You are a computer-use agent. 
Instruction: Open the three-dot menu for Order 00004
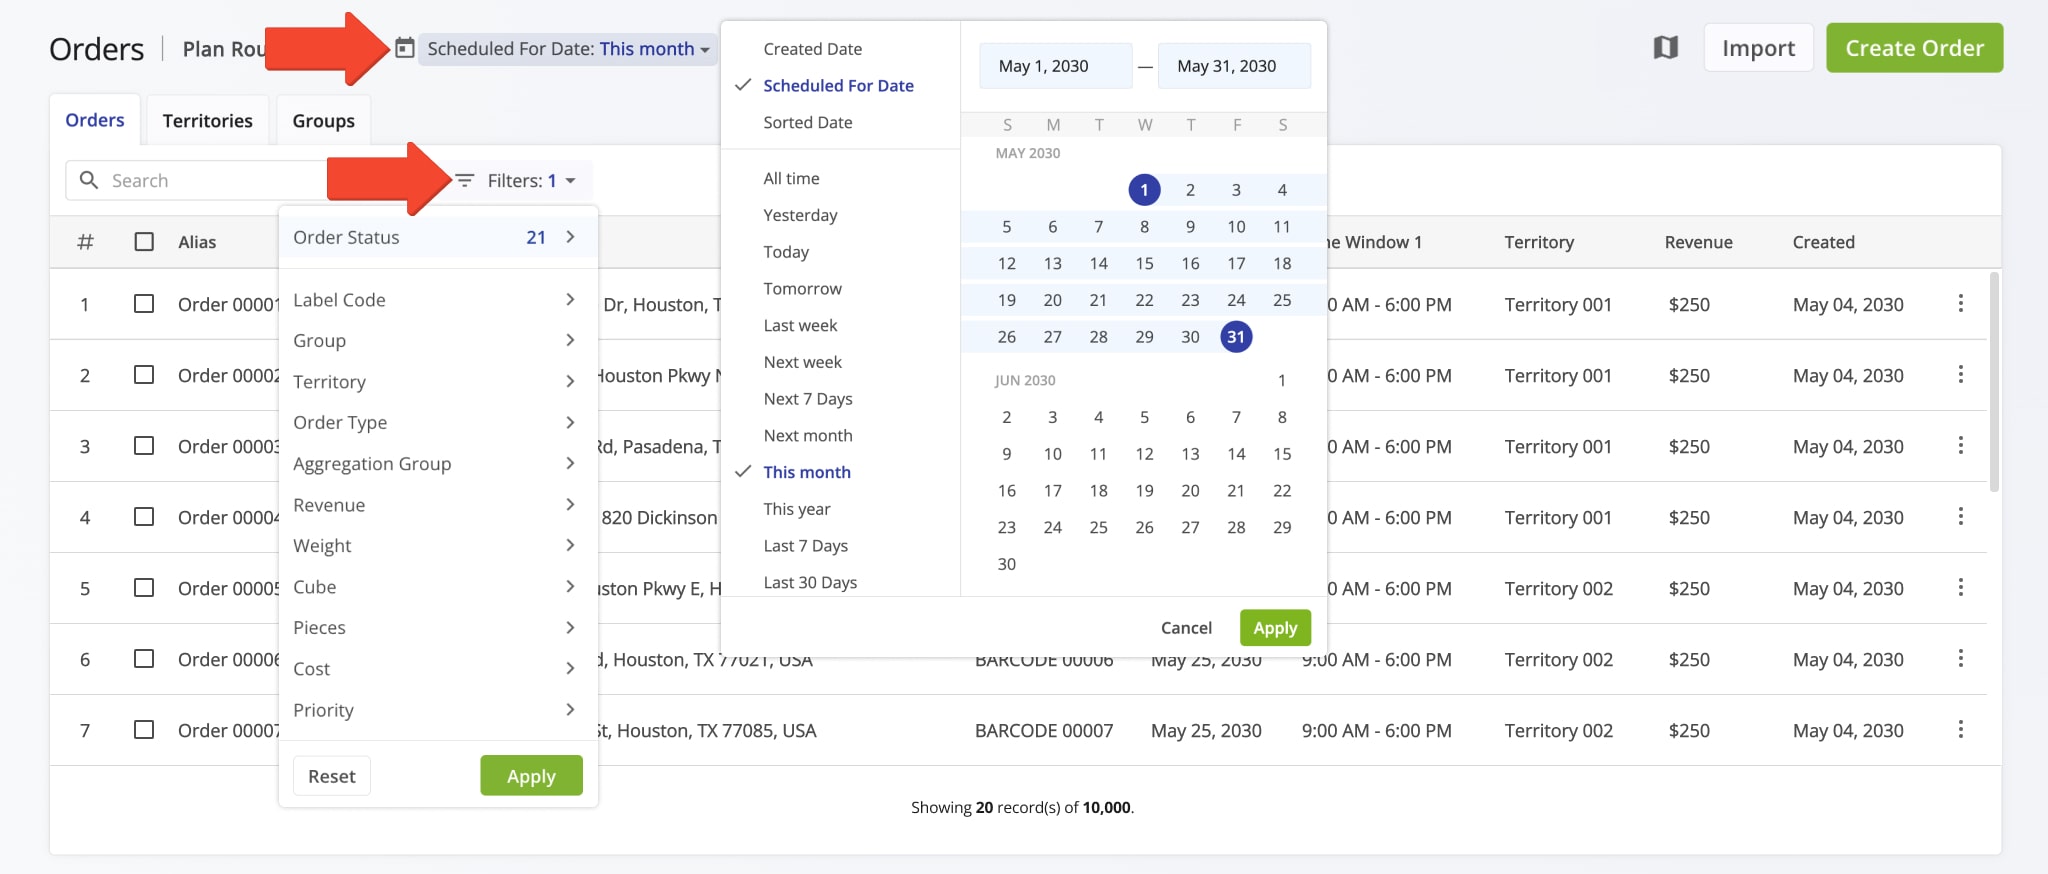point(1960,516)
